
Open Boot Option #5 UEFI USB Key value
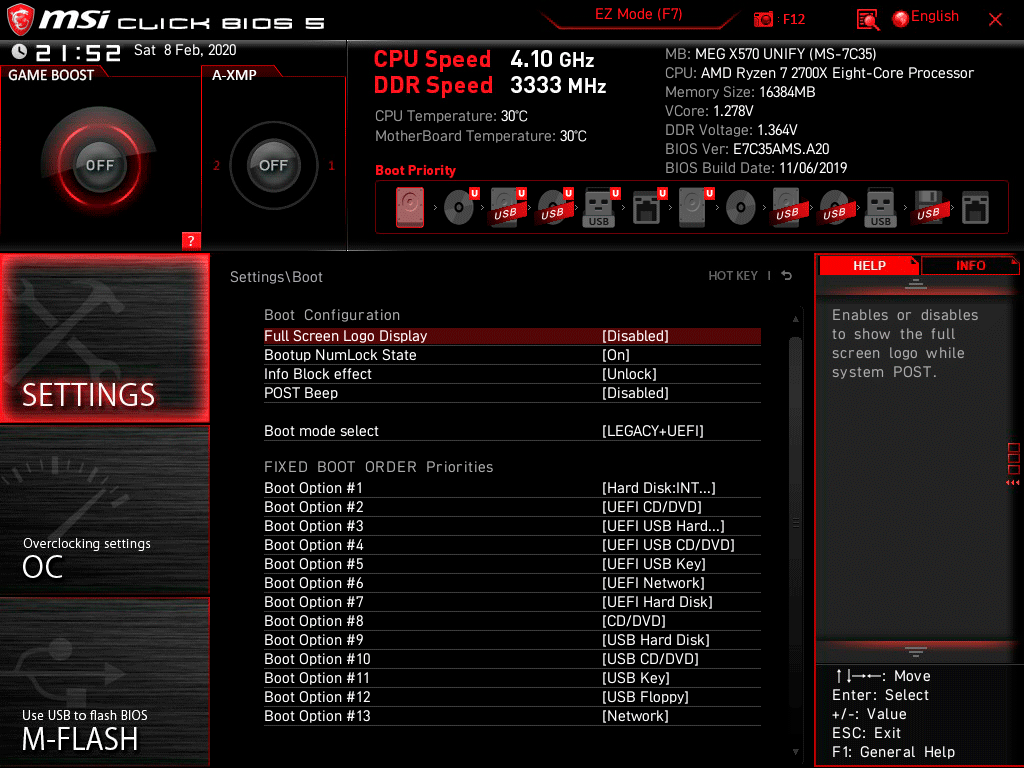[x=654, y=564]
